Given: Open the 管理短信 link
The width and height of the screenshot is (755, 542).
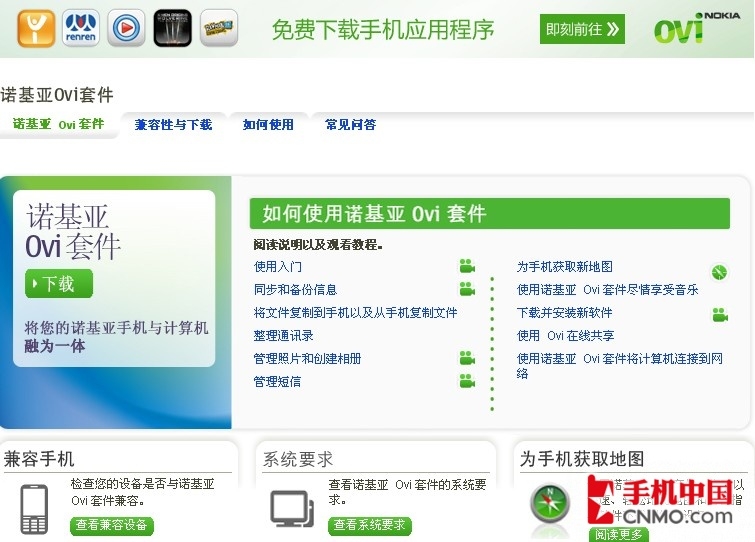Looking at the screenshot, I should pyautogui.click(x=277, y=382).
